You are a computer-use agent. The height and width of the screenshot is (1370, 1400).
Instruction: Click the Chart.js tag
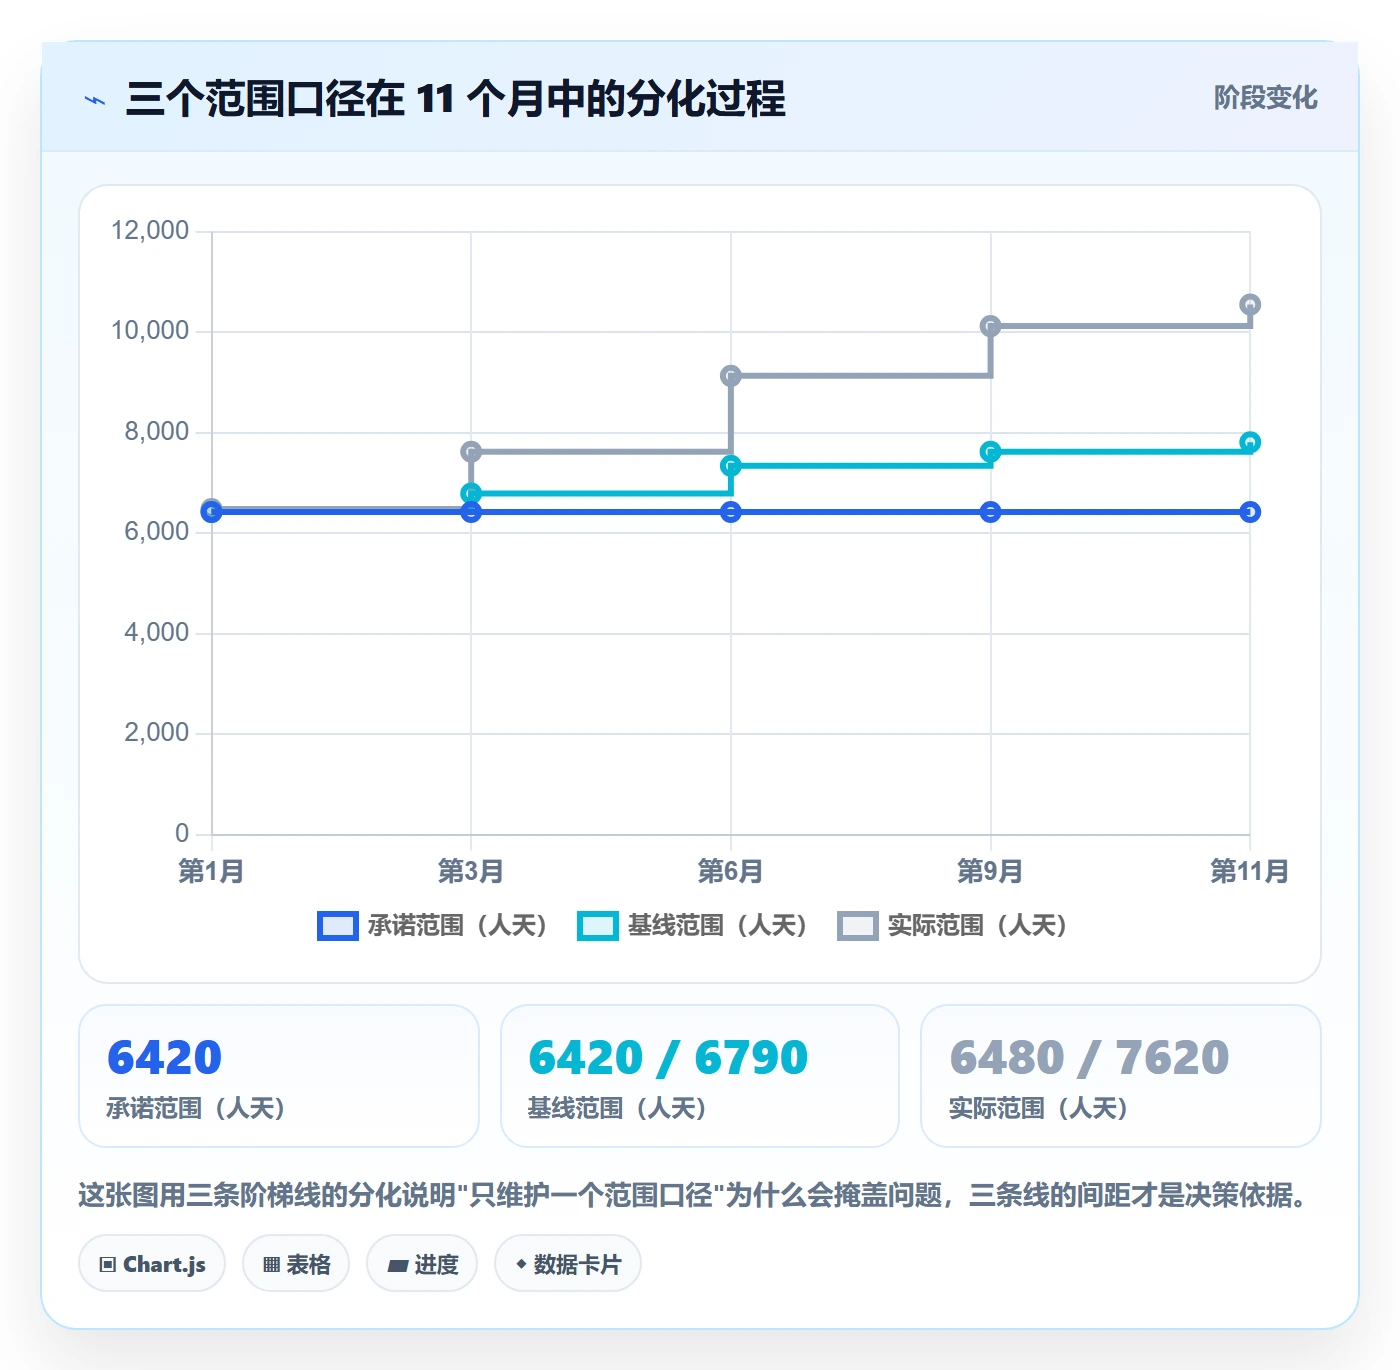pos(152,1264)
